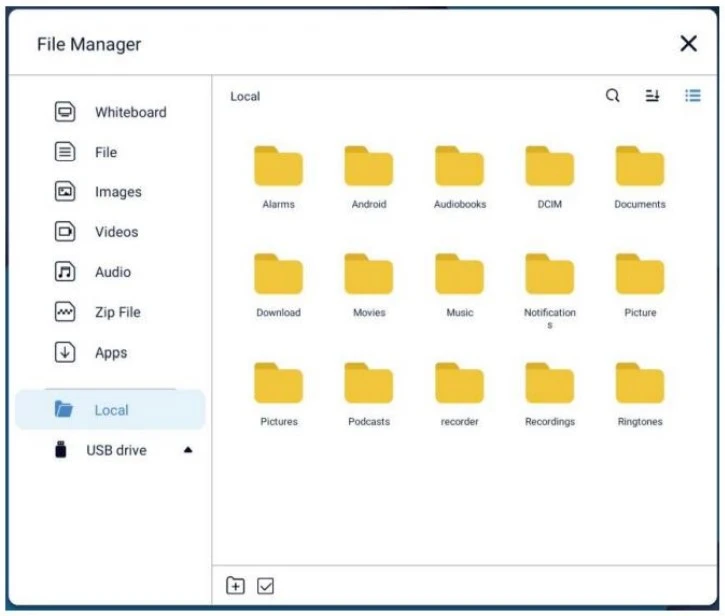Close the File Manager window

click(688, 44)
